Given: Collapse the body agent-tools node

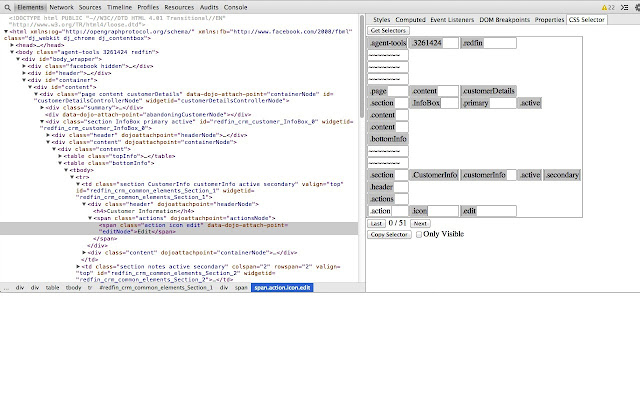Looking at the screenshot, I should tap(12, 52).
